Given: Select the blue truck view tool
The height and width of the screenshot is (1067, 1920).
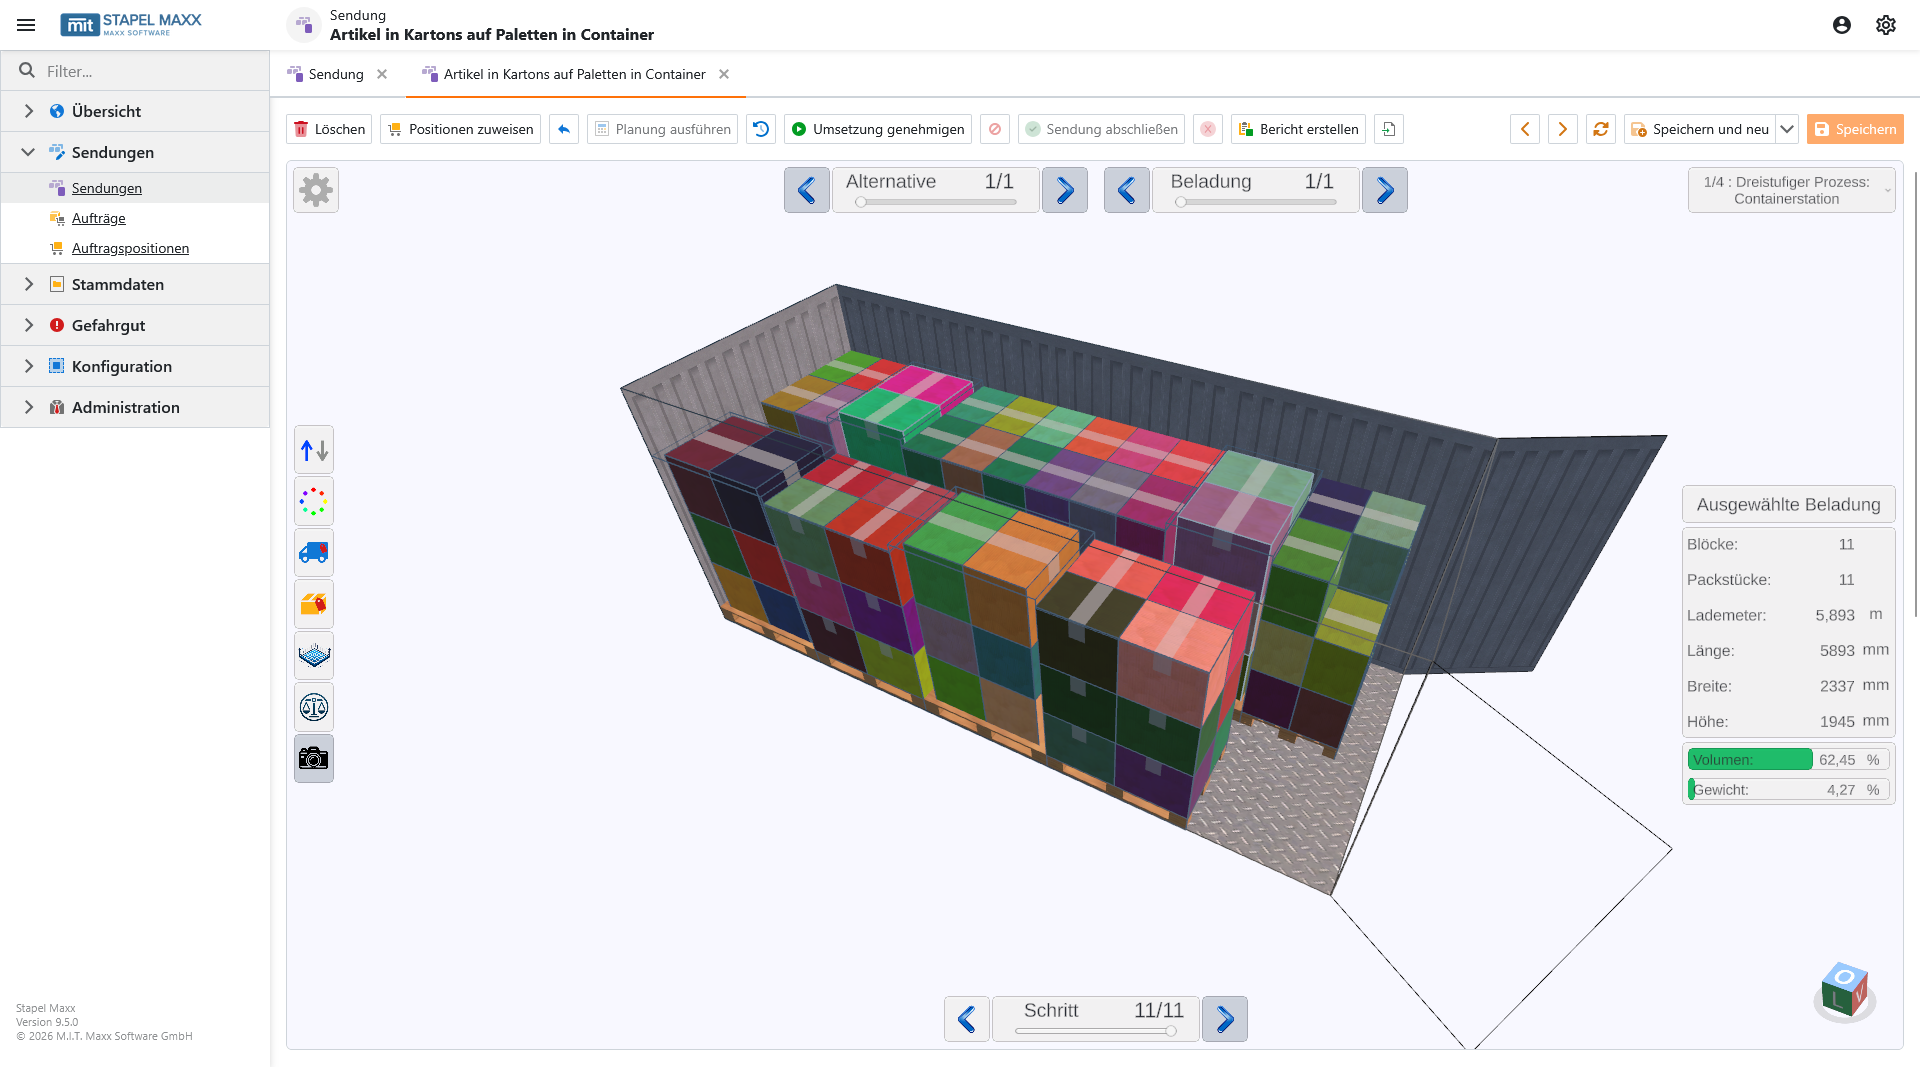Looking at the screenshot, I should pos(314,553).
